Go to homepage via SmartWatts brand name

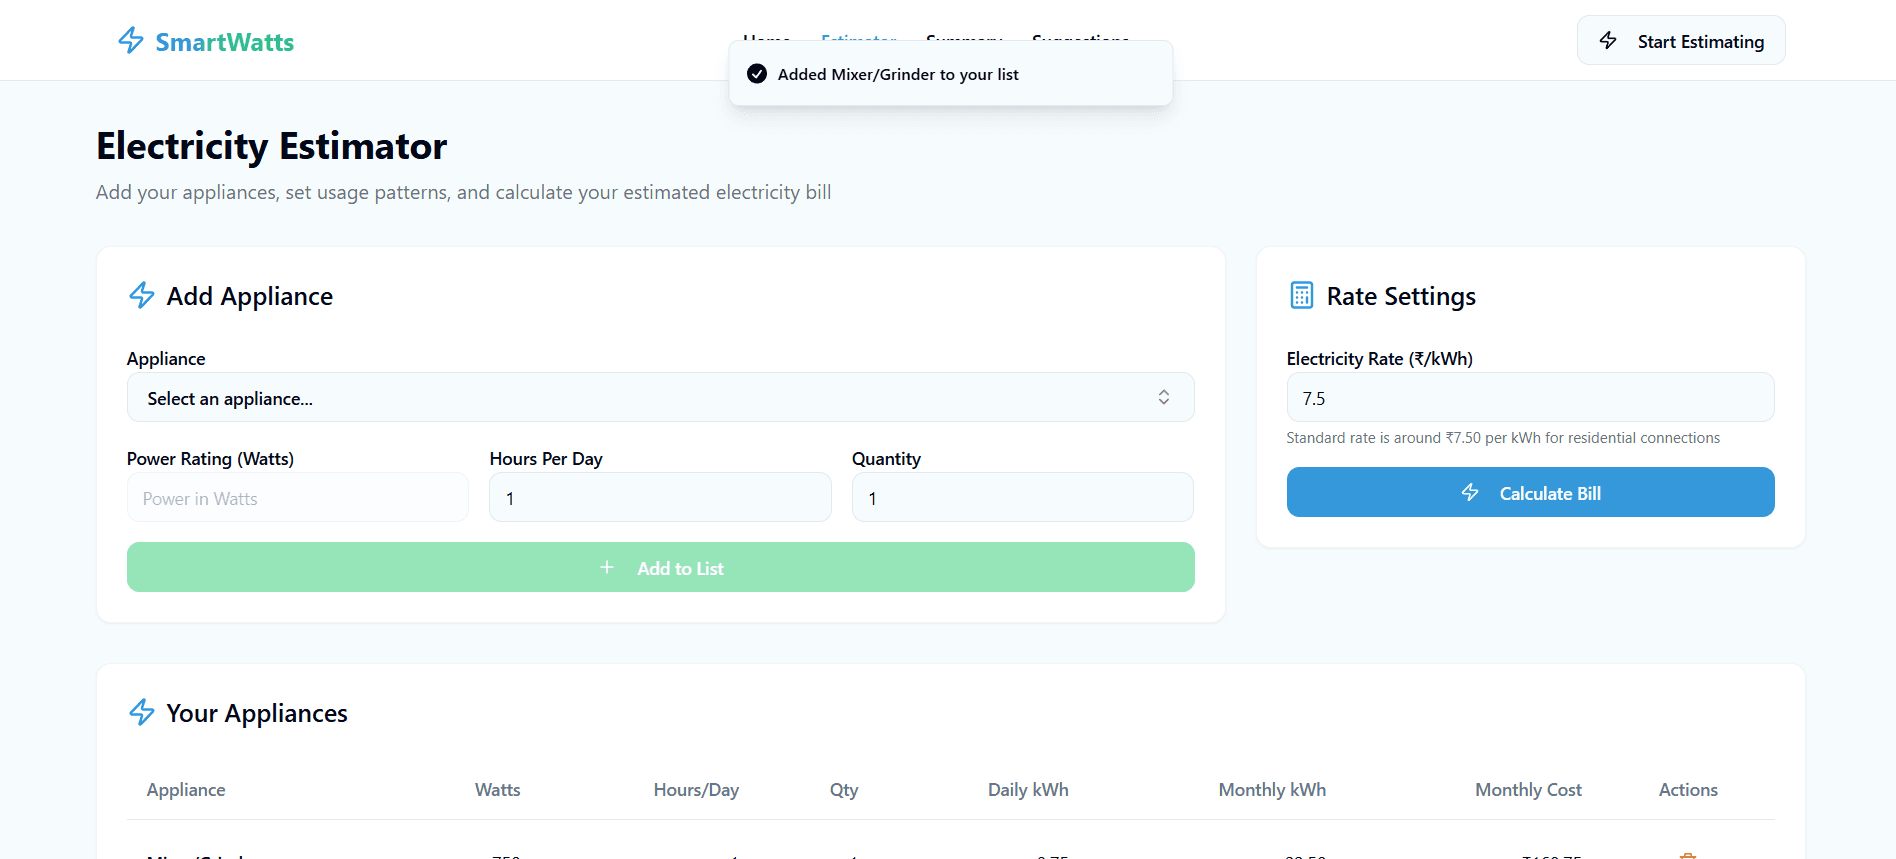224,42
